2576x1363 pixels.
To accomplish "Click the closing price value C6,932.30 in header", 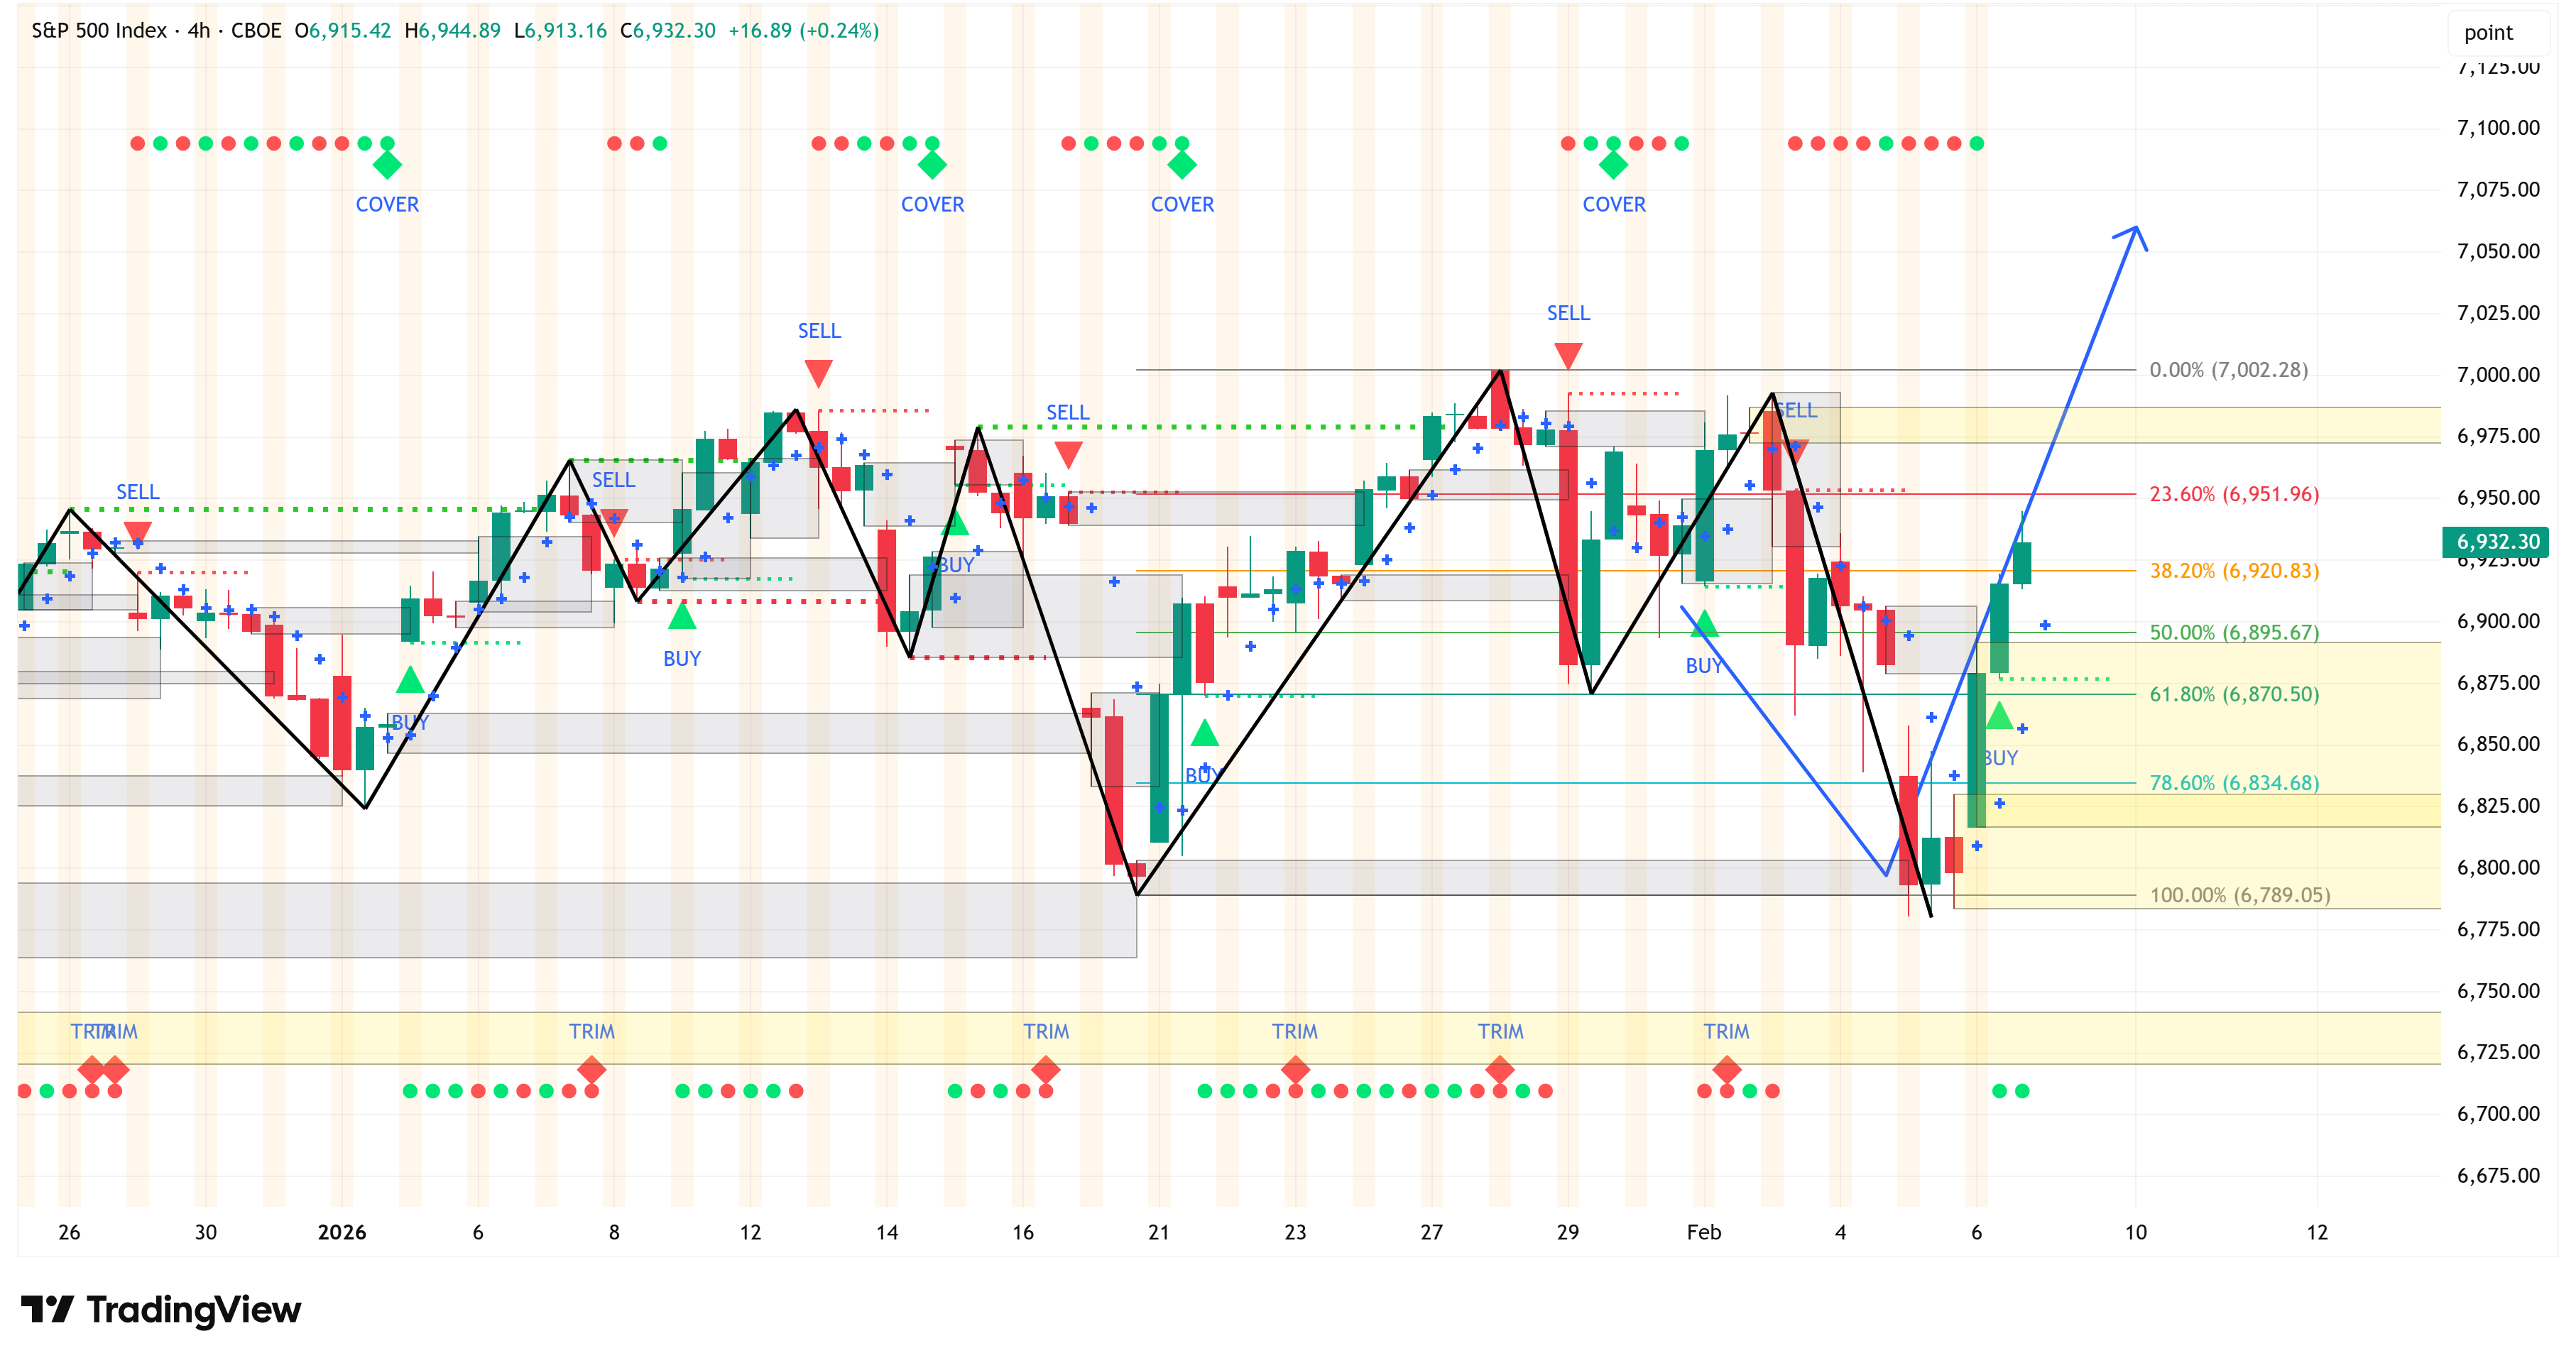I will tap(668, 30).
